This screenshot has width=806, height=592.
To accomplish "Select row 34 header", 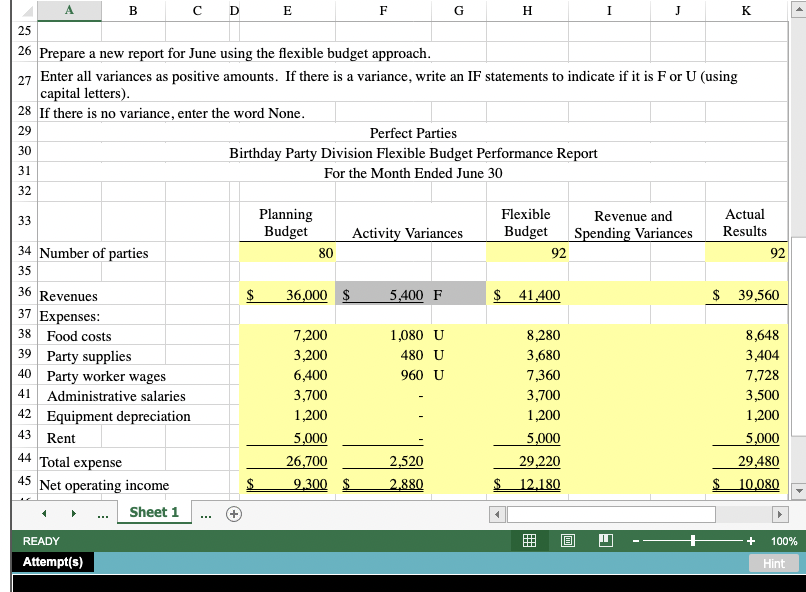I will [22, 252].
